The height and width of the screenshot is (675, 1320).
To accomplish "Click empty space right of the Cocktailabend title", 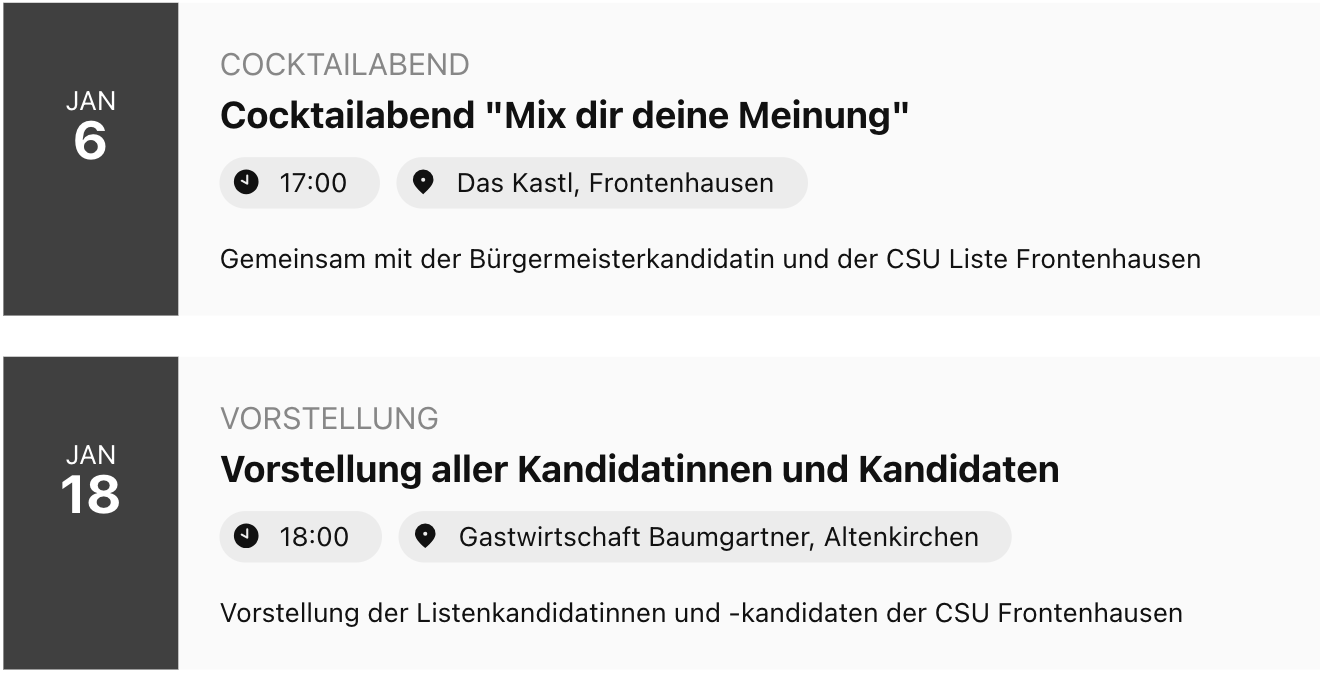I will pyautogui.click(x=1100, y=116).
